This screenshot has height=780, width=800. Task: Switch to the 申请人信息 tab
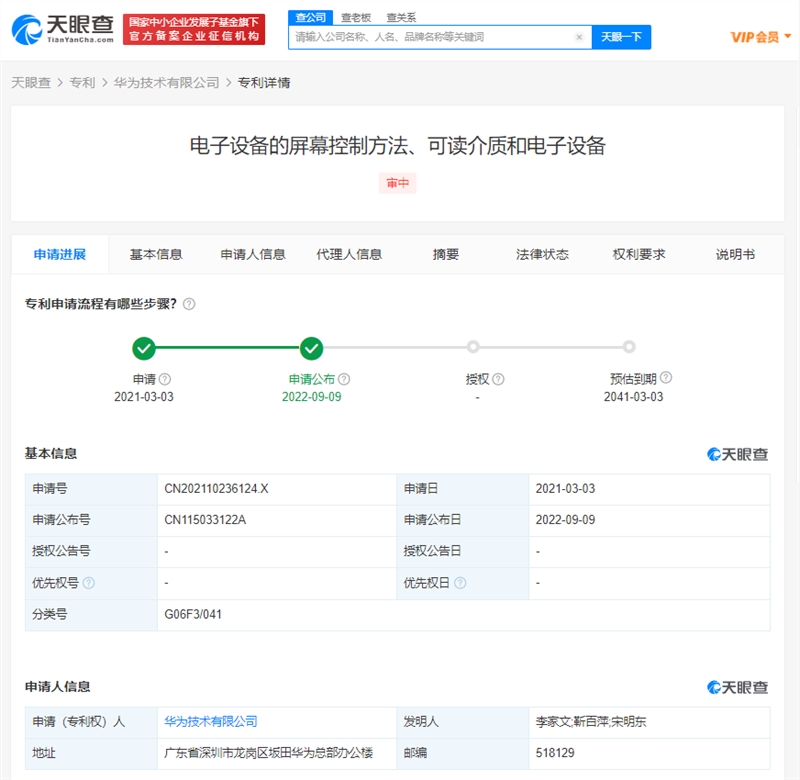coord(253,254)
